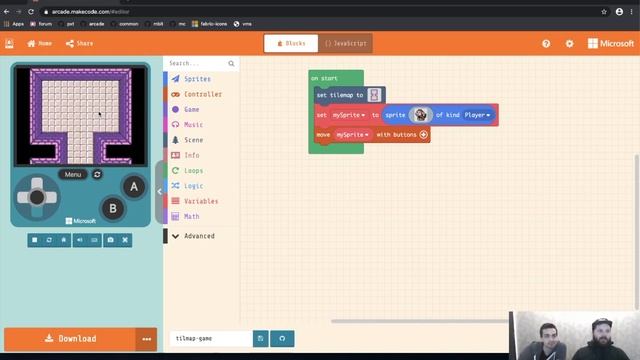Open the Apps bookmarks shortcut
Viewport: 640px width, 360px height.
click(14, 24)
